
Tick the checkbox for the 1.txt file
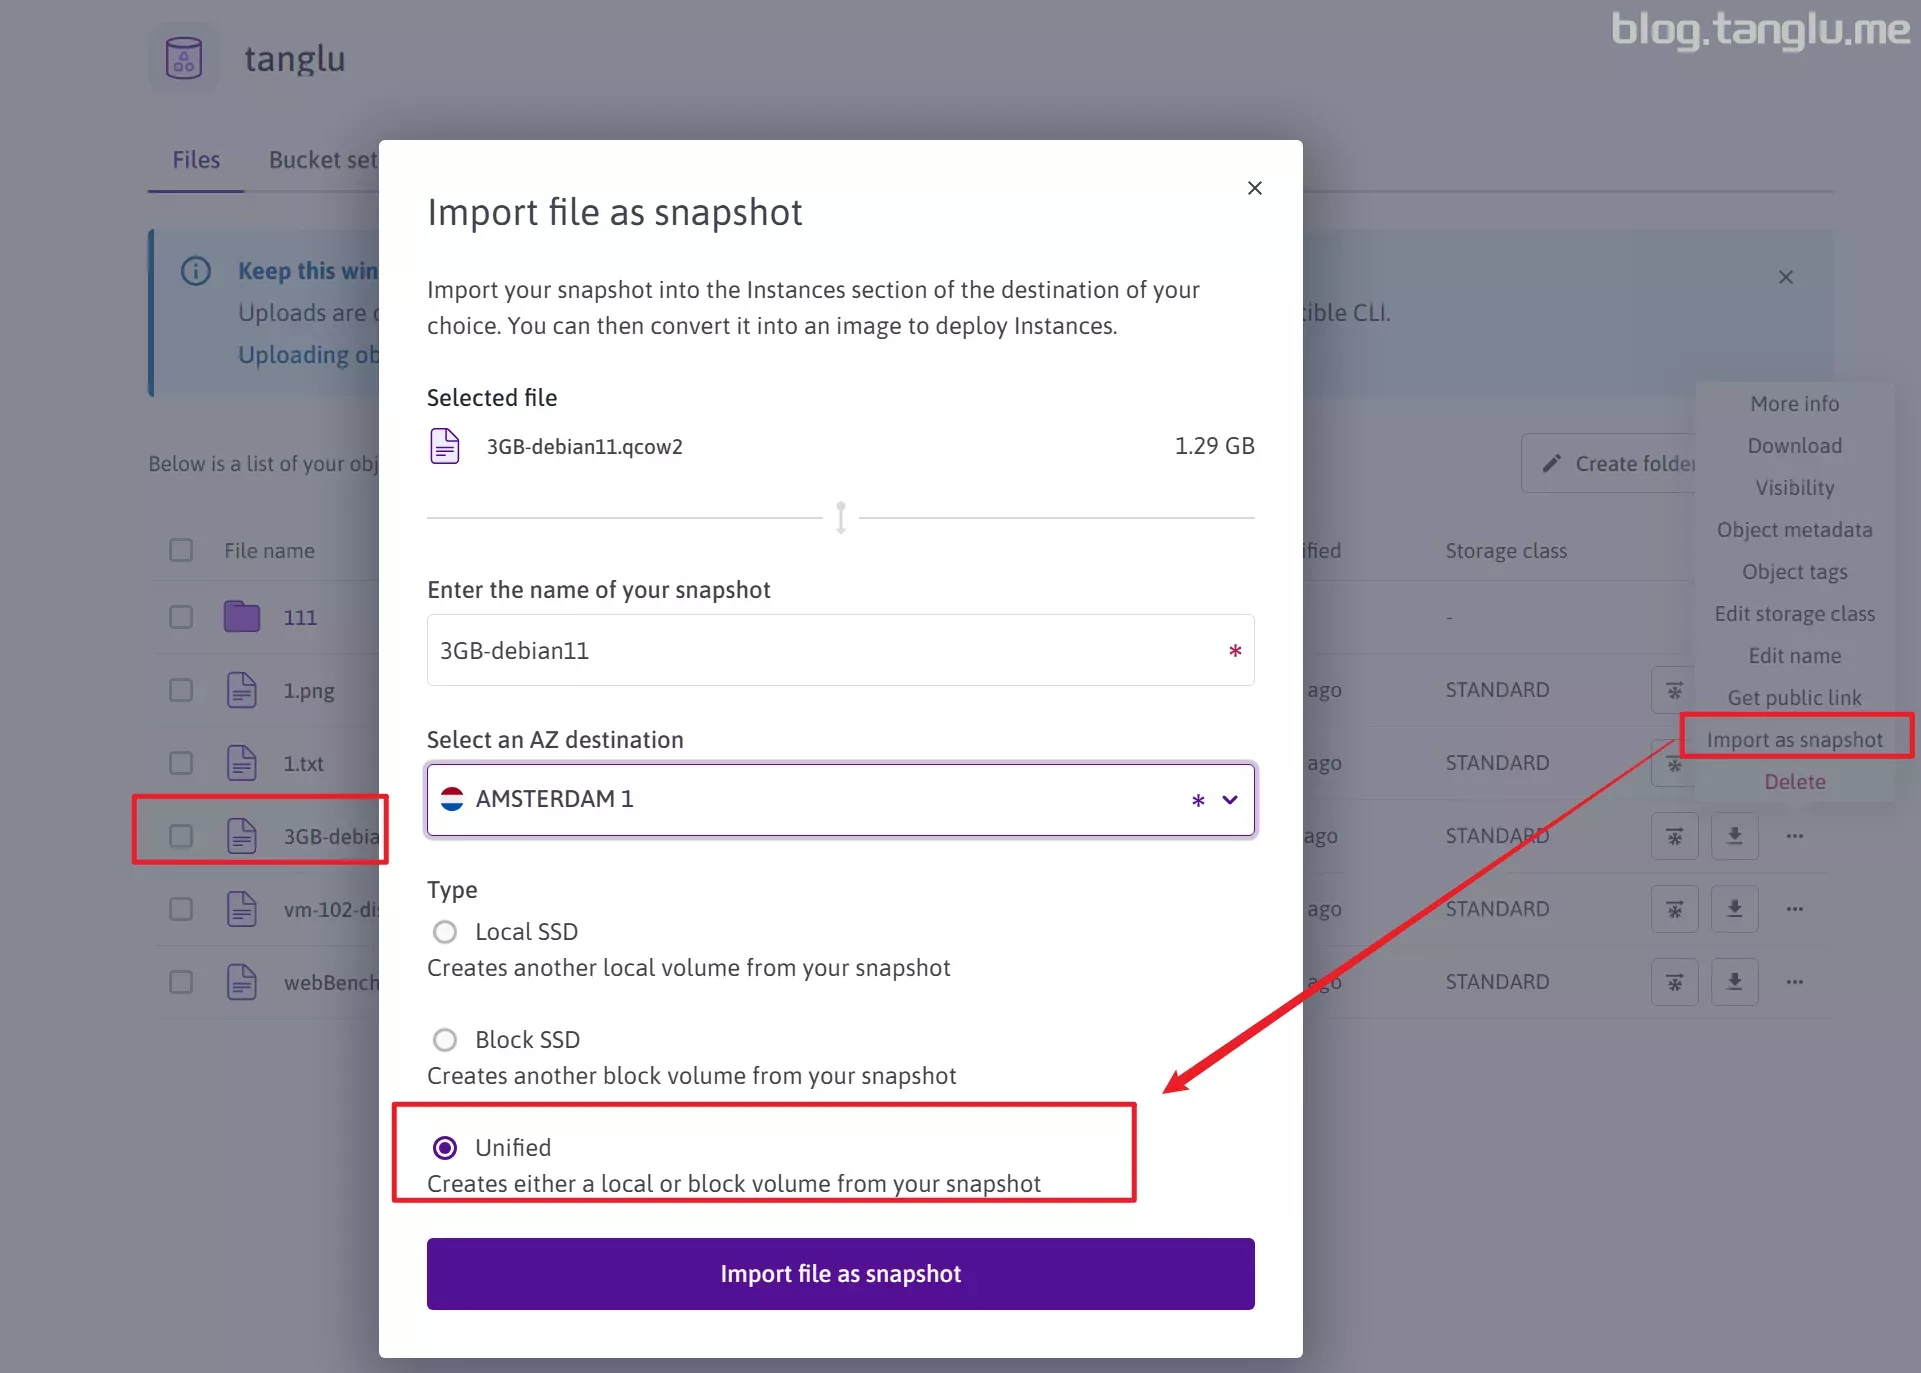[181, 763]
